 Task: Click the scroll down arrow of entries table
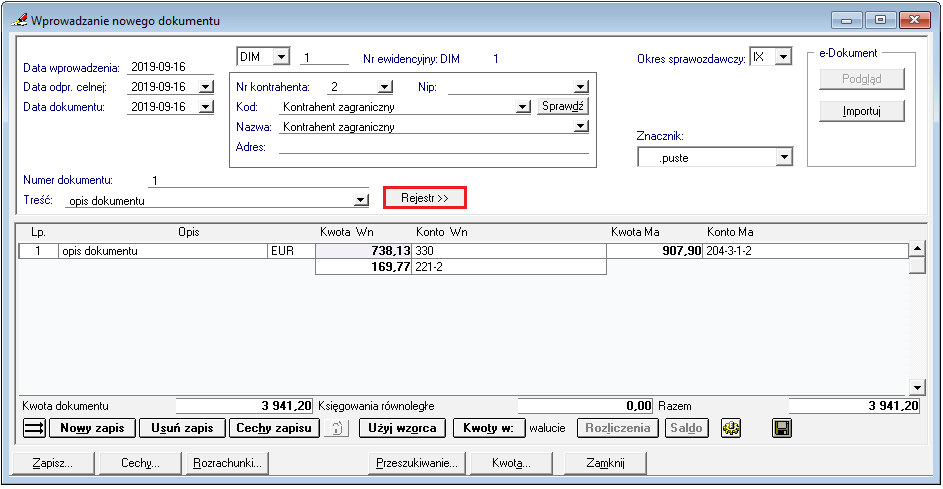pyautogui.click(x=917, y=387)
